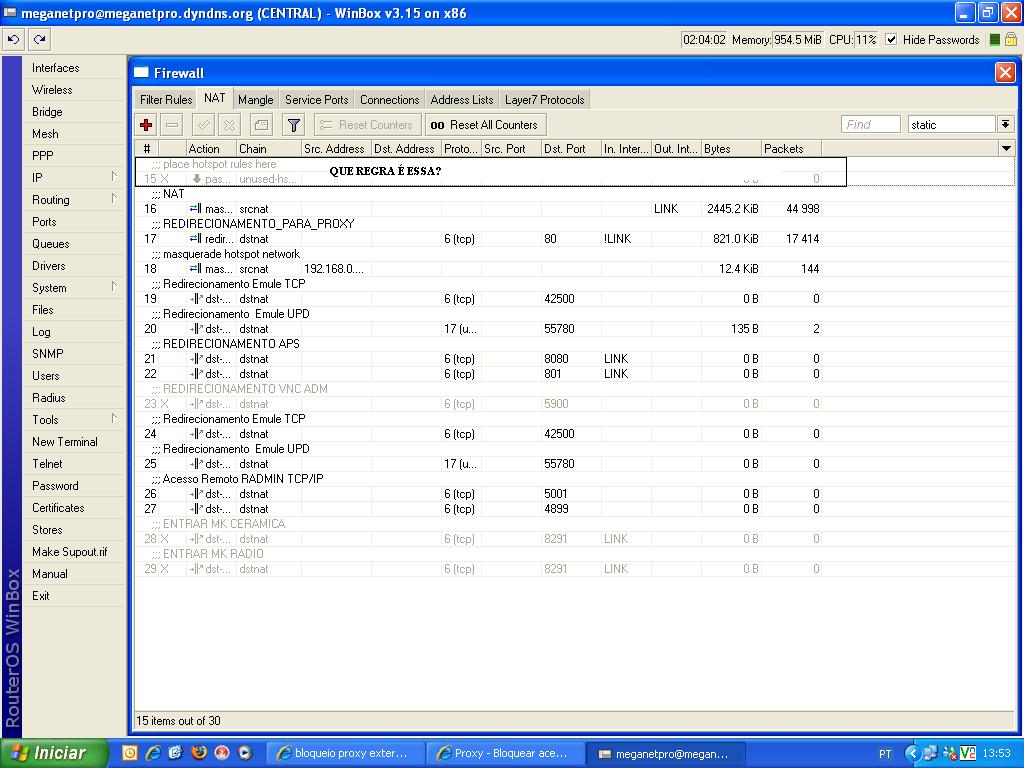Sort table by Dst. Port column header

571,149
